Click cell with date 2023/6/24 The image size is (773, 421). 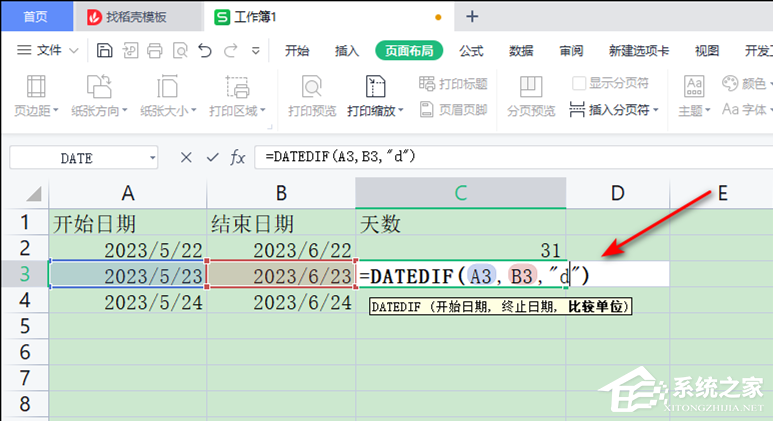coord(281,302)
